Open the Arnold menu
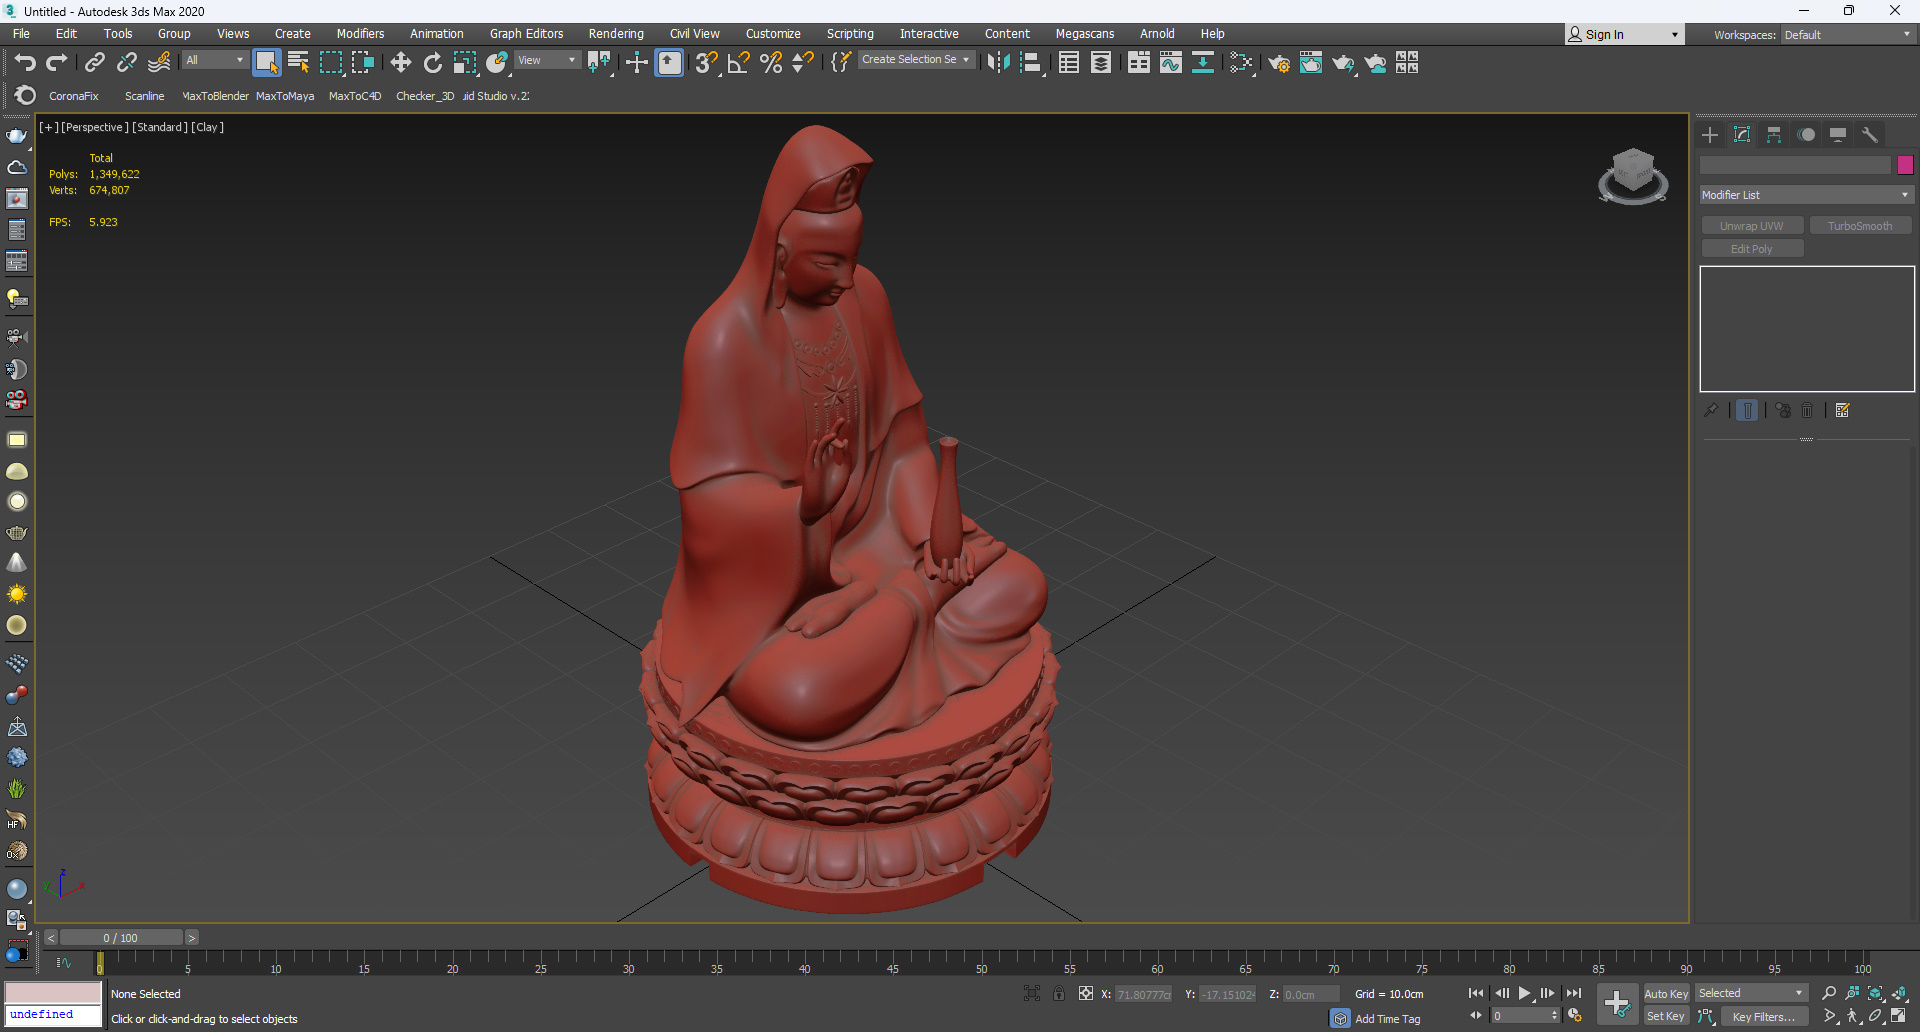The image size is (1920, 1032). tap(1157, 34)
